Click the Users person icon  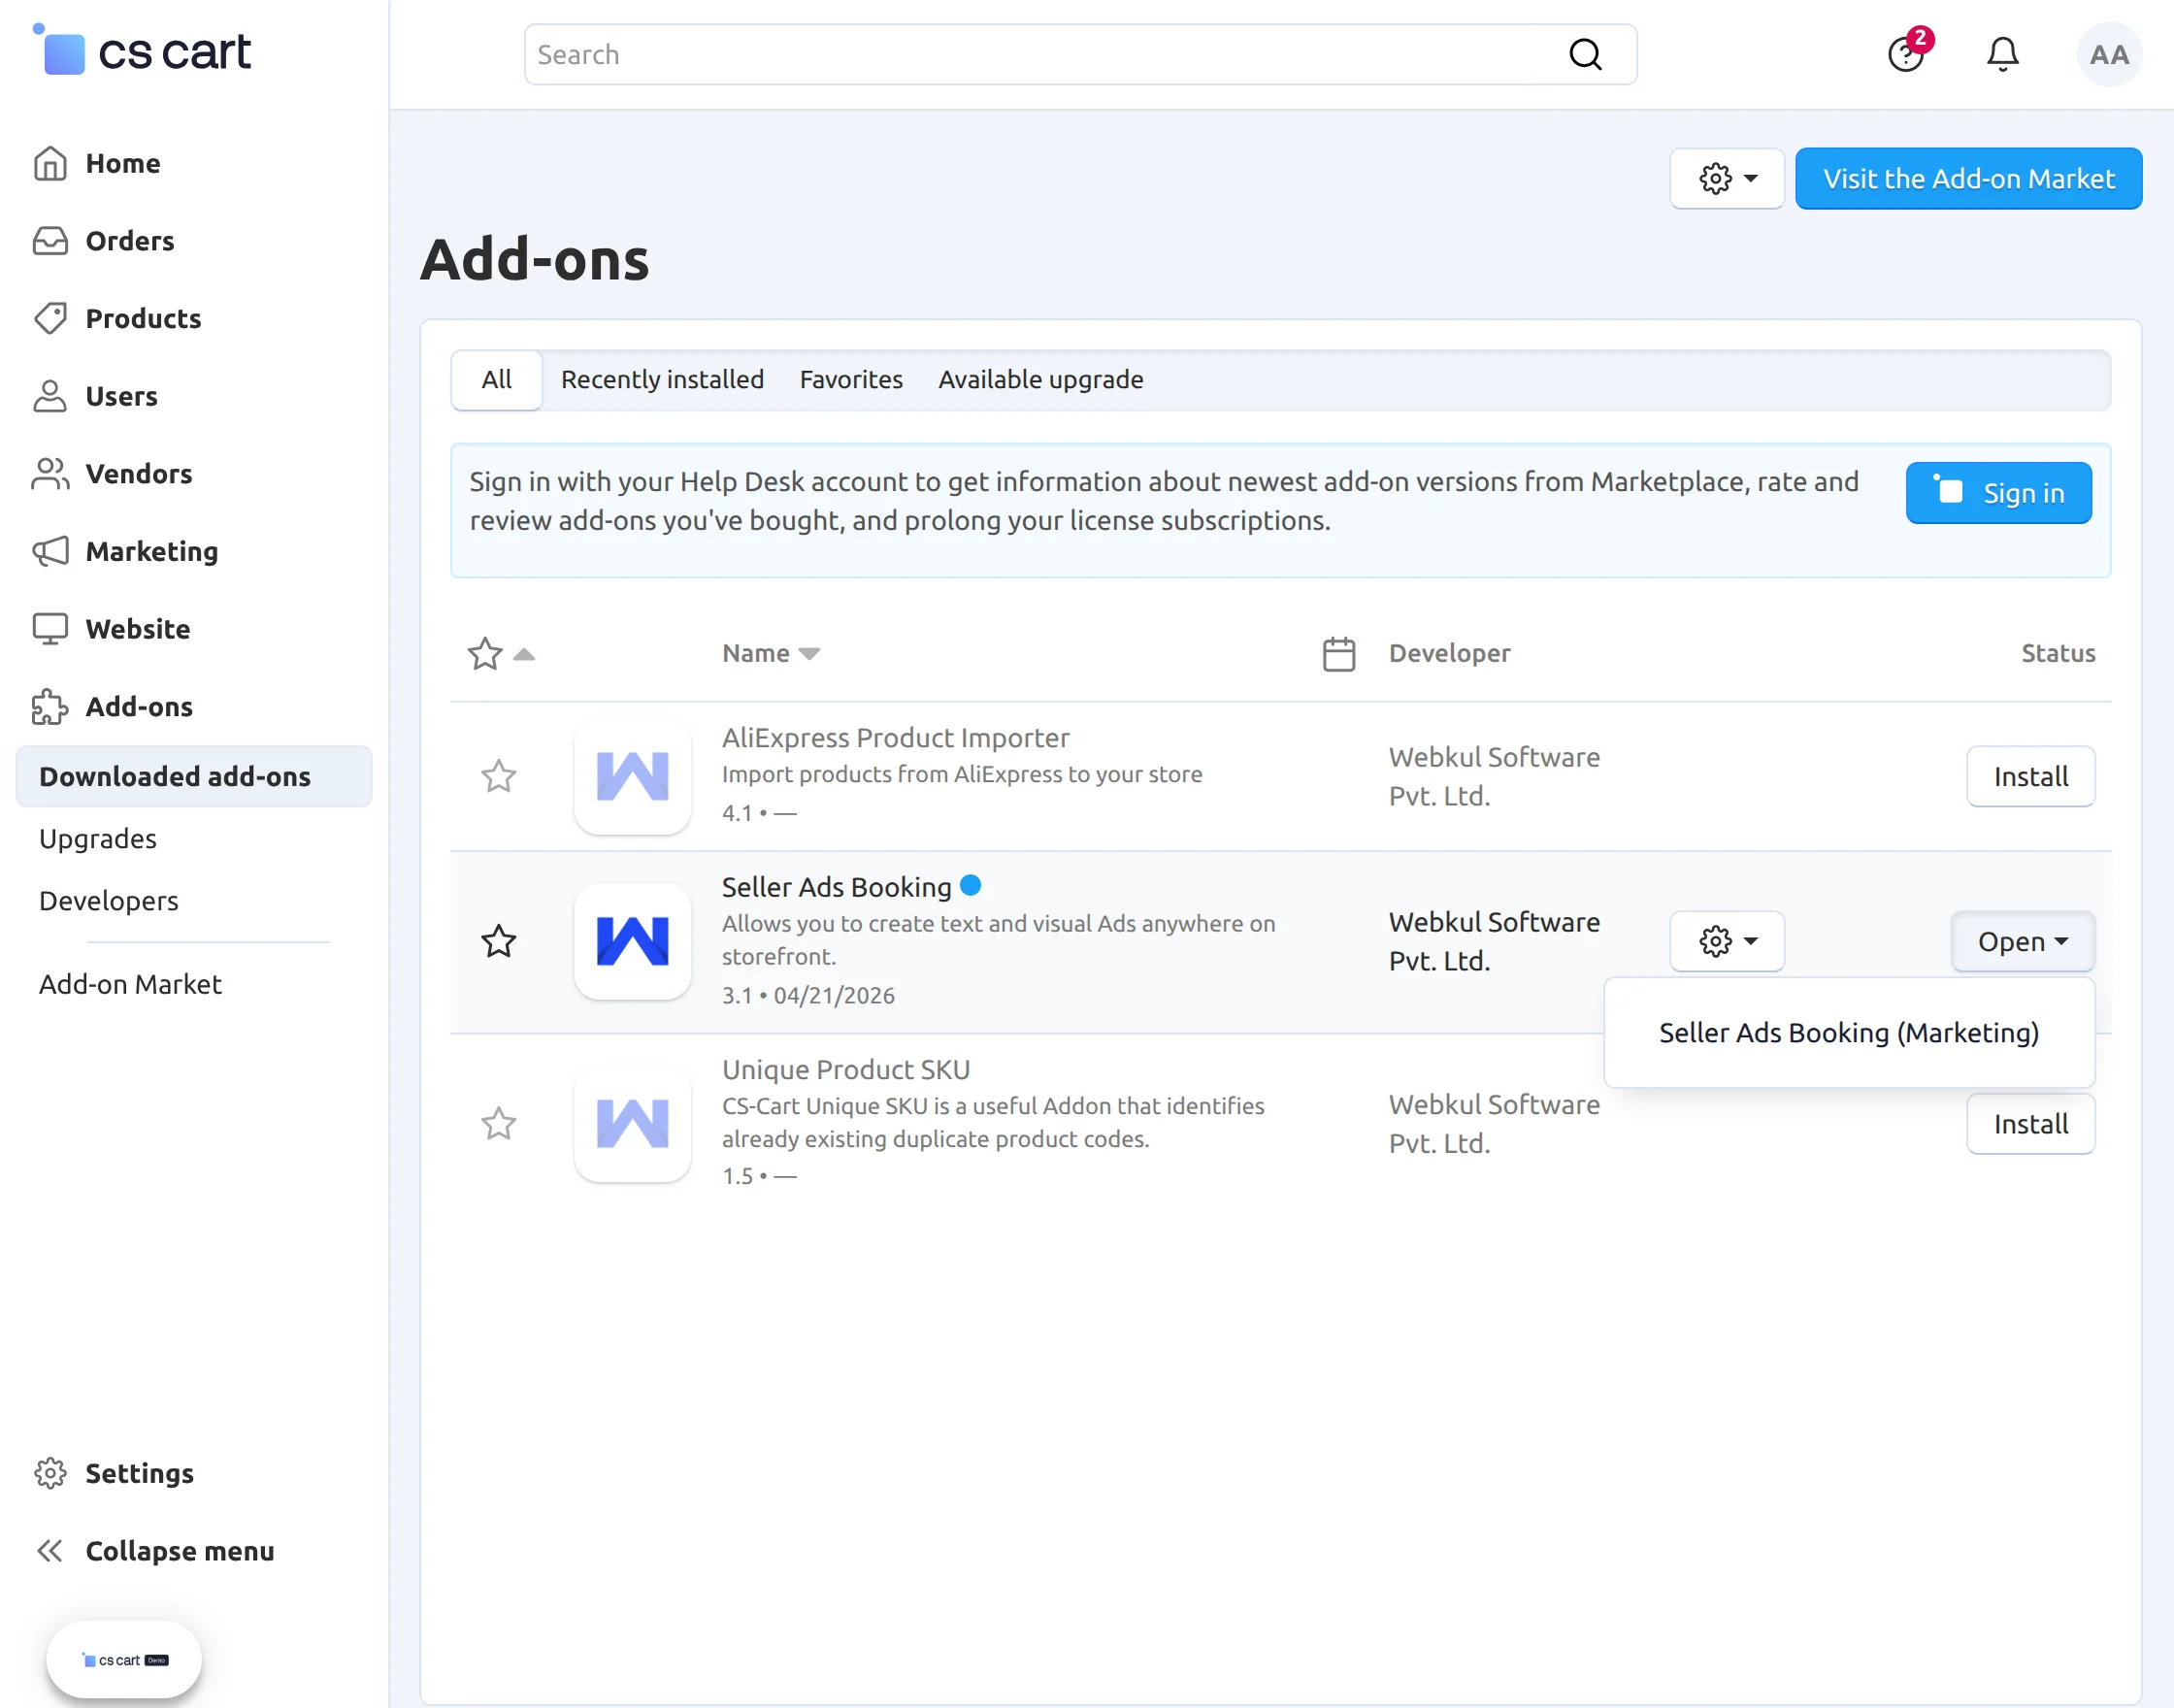50,396
